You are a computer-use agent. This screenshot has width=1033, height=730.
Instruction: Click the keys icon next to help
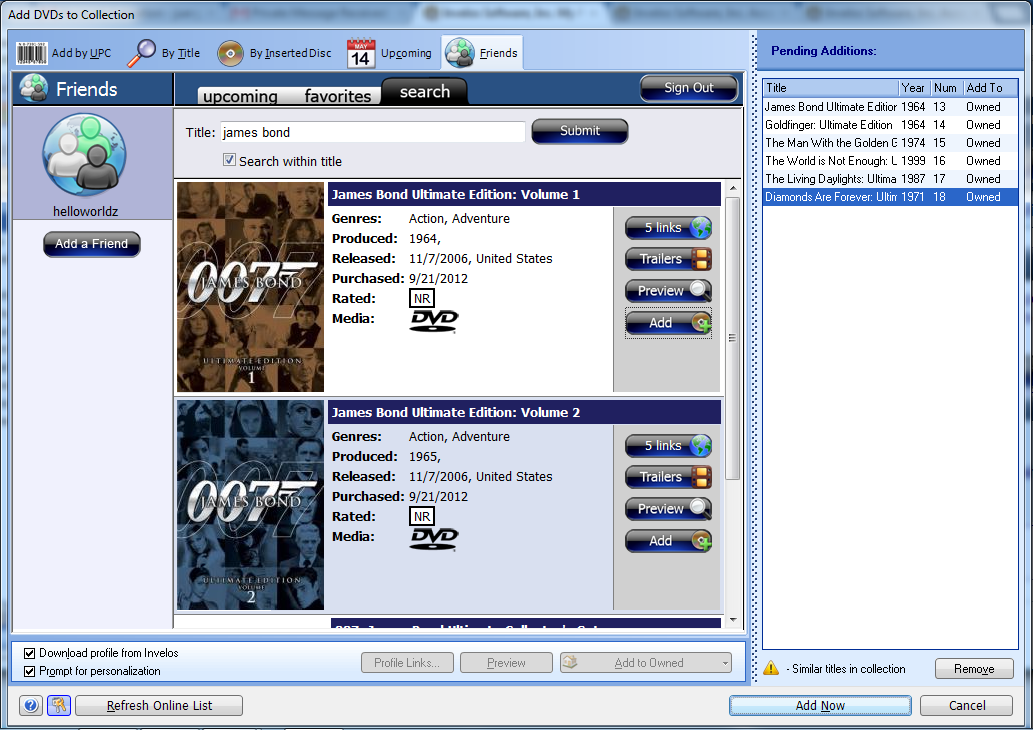[59, 706]
